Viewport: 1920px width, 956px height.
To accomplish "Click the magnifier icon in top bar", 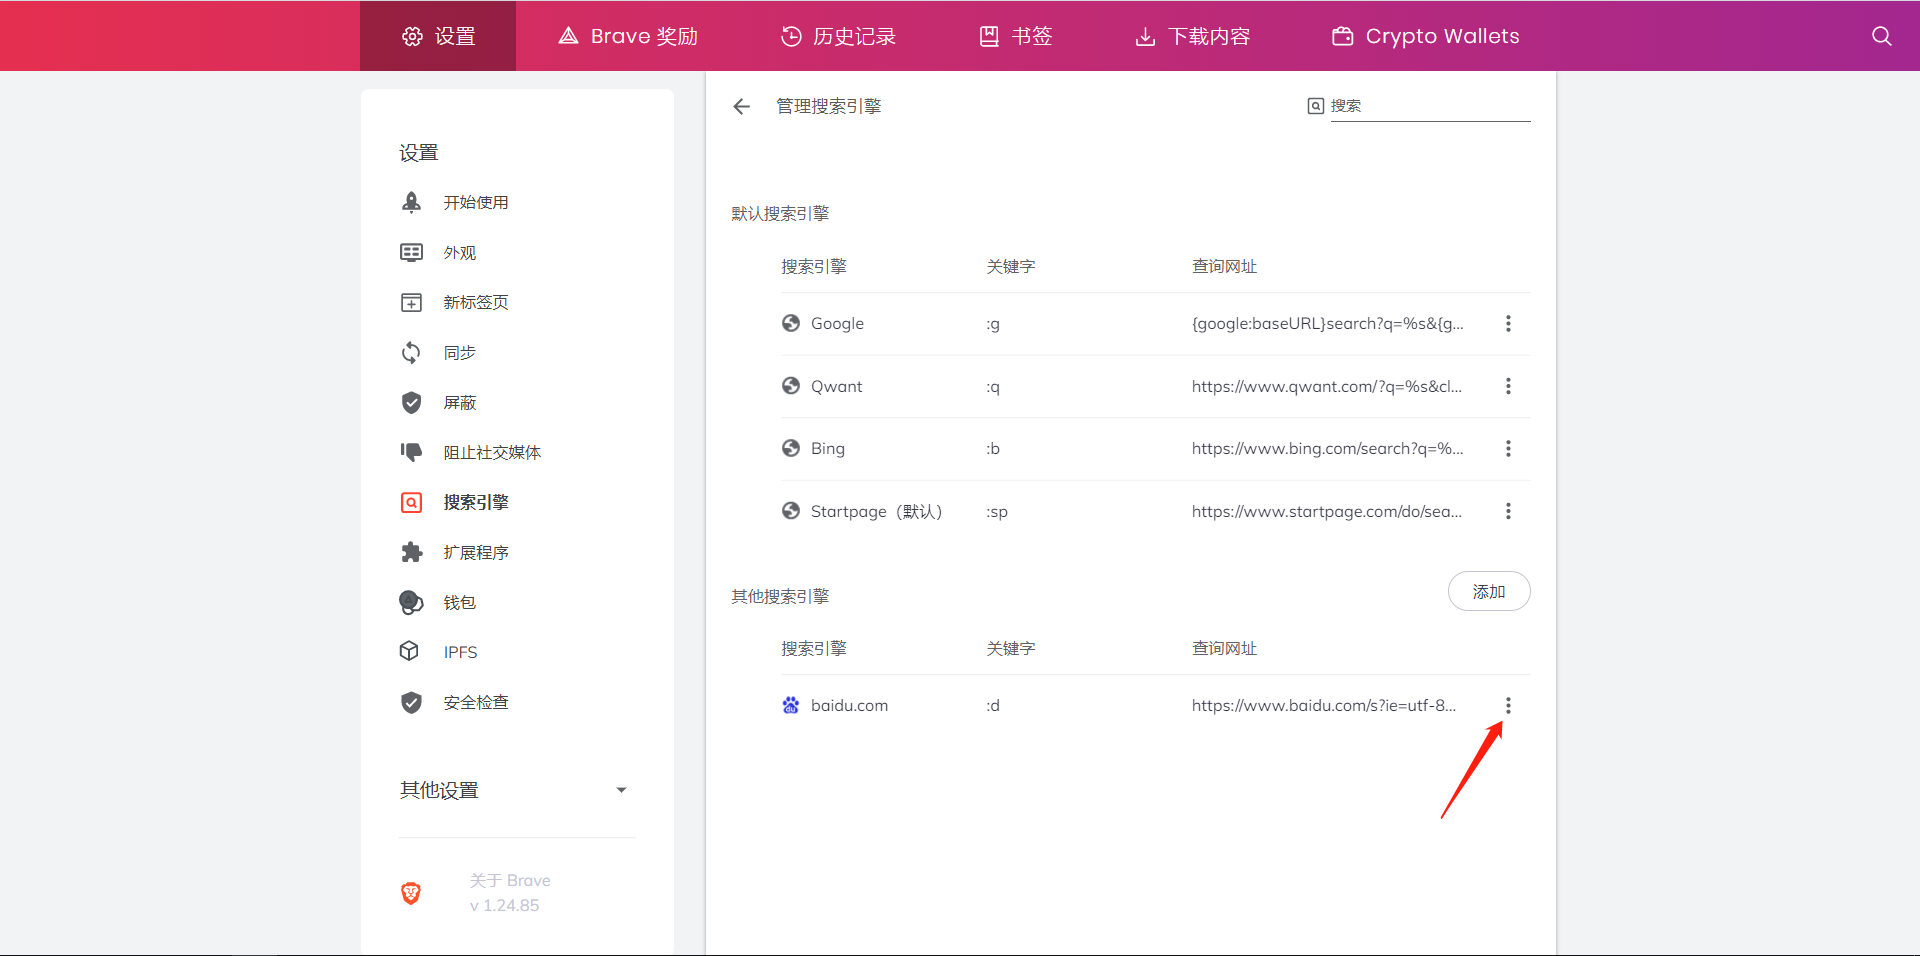I will (x=1881, y=36).
